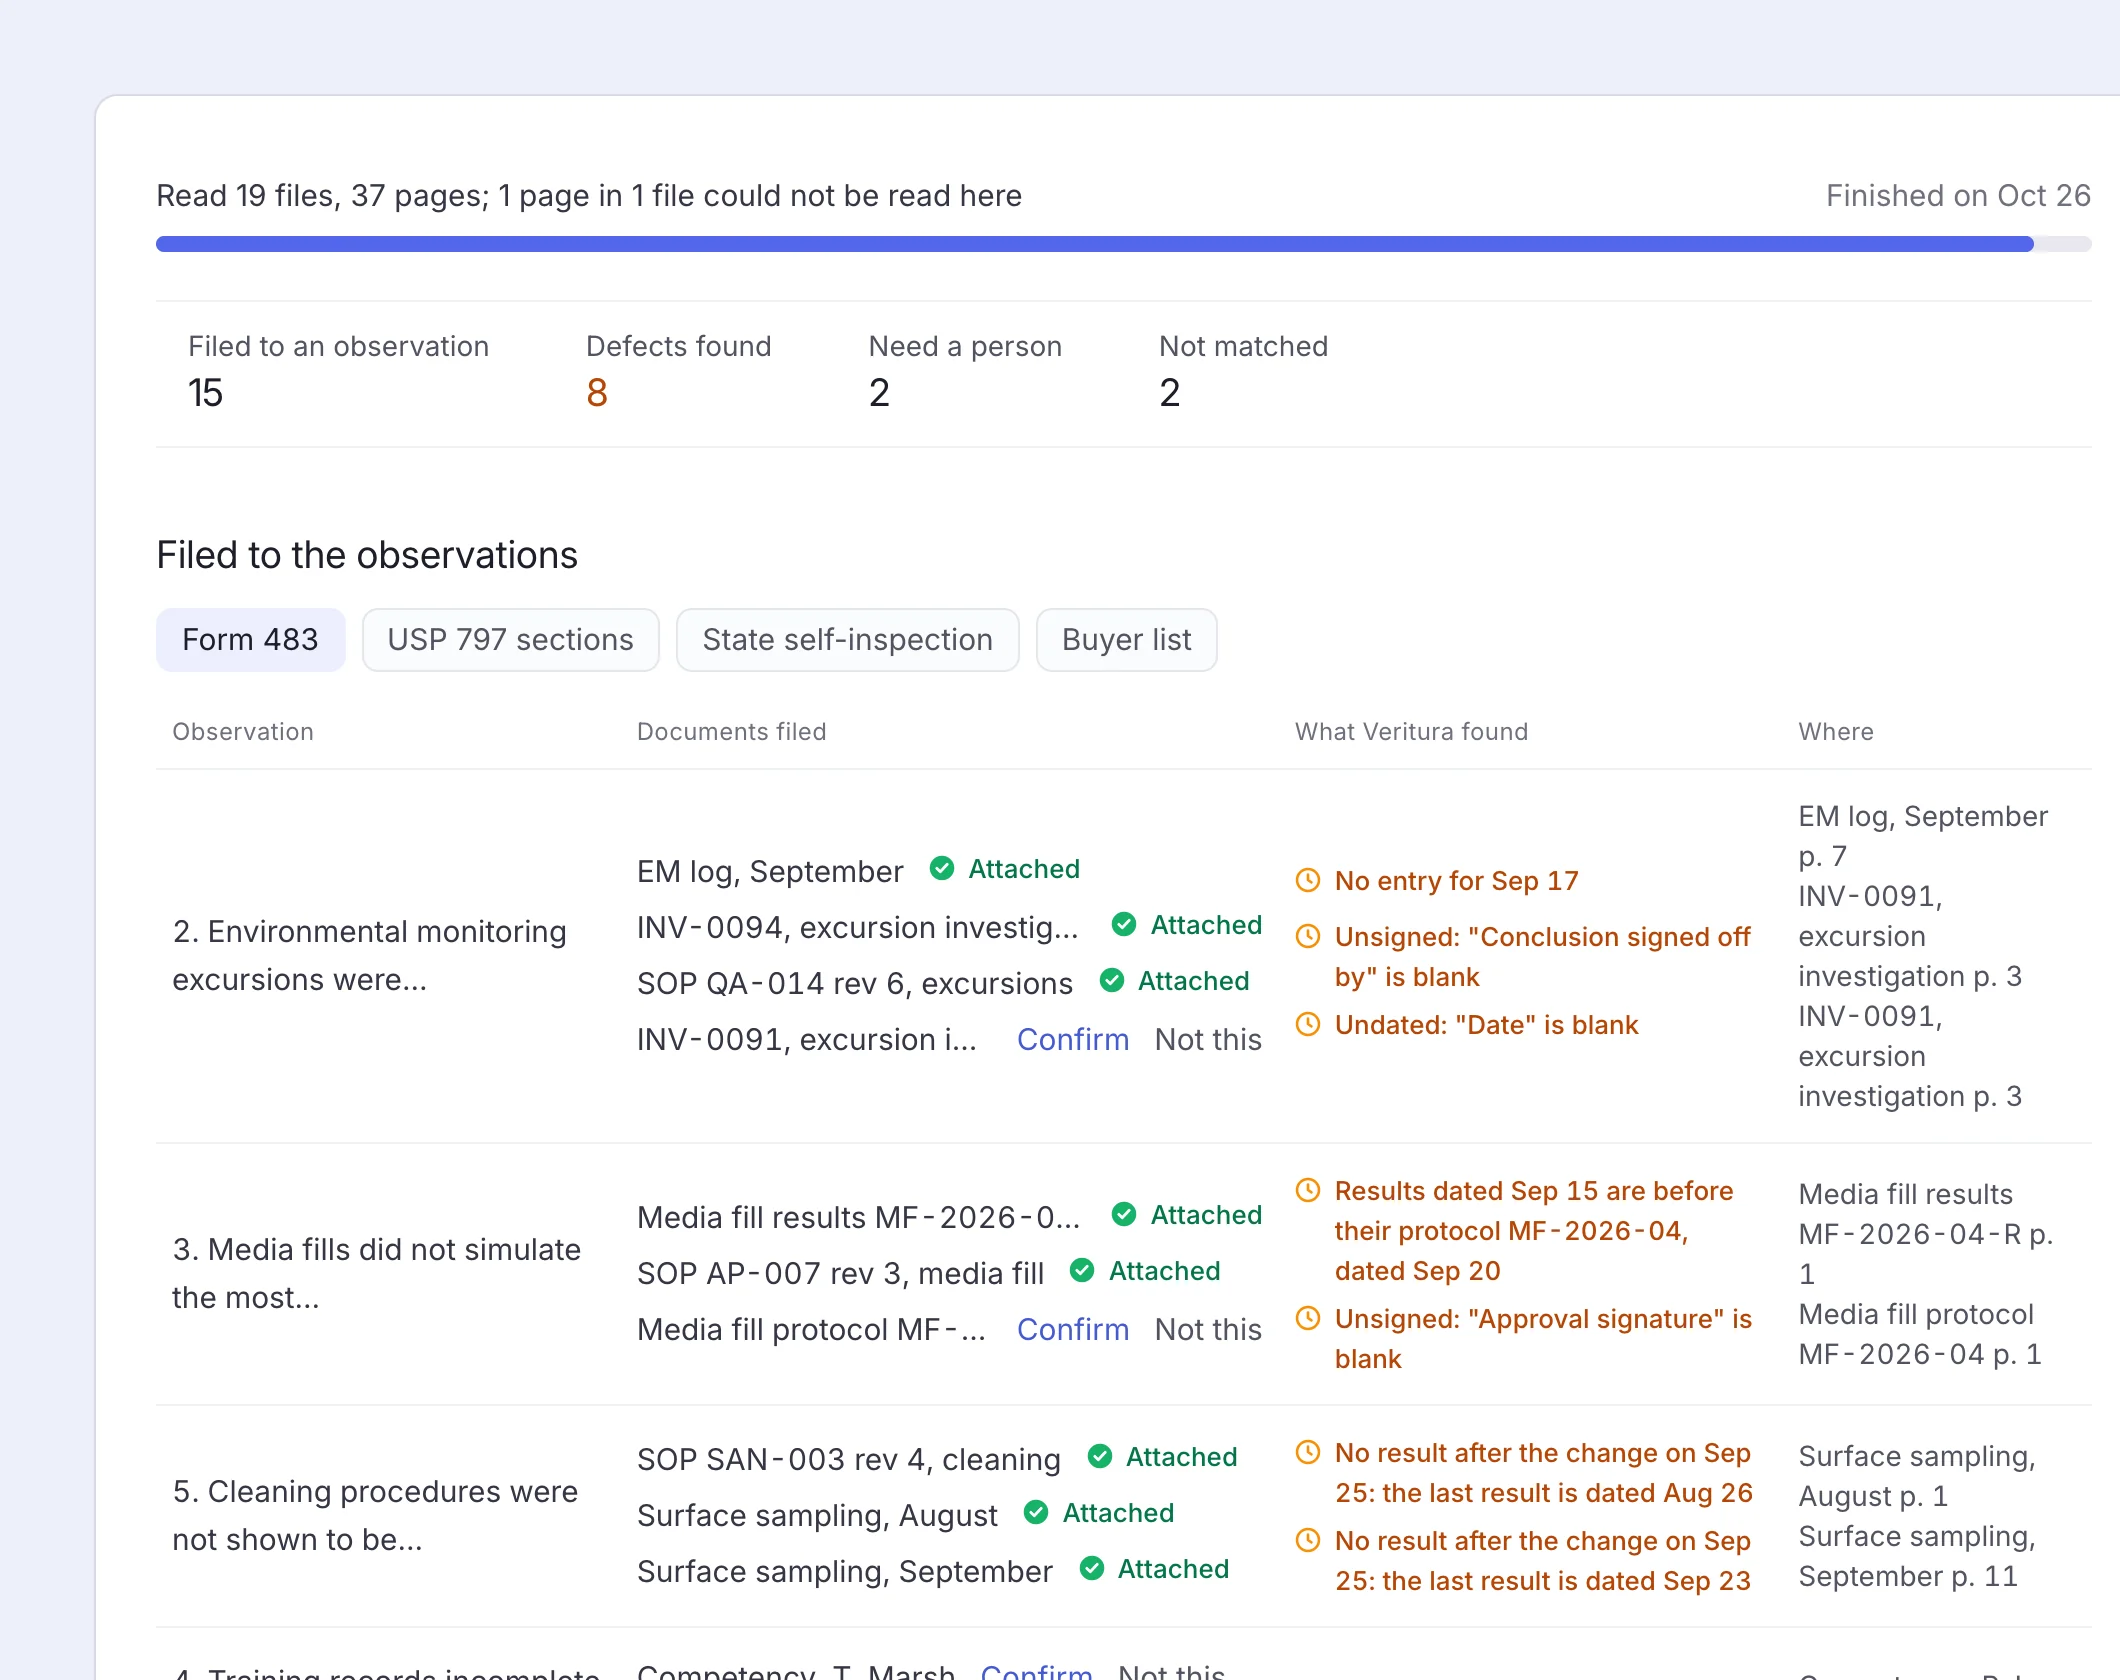Click the Need a person count
The height and width of the screenshot is (1680, 2120).
[879, 393]
